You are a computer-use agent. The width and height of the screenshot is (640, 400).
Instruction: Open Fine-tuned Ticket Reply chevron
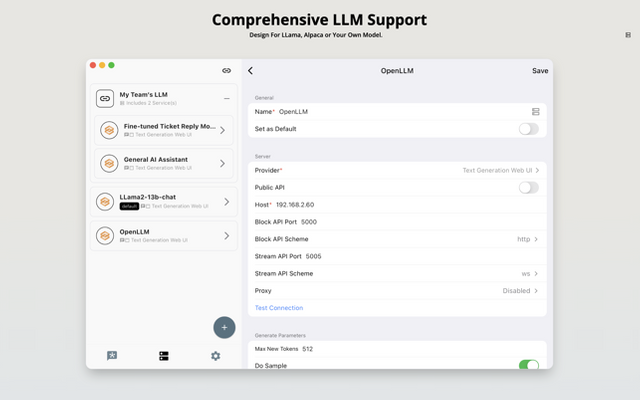tap(222, 130)
